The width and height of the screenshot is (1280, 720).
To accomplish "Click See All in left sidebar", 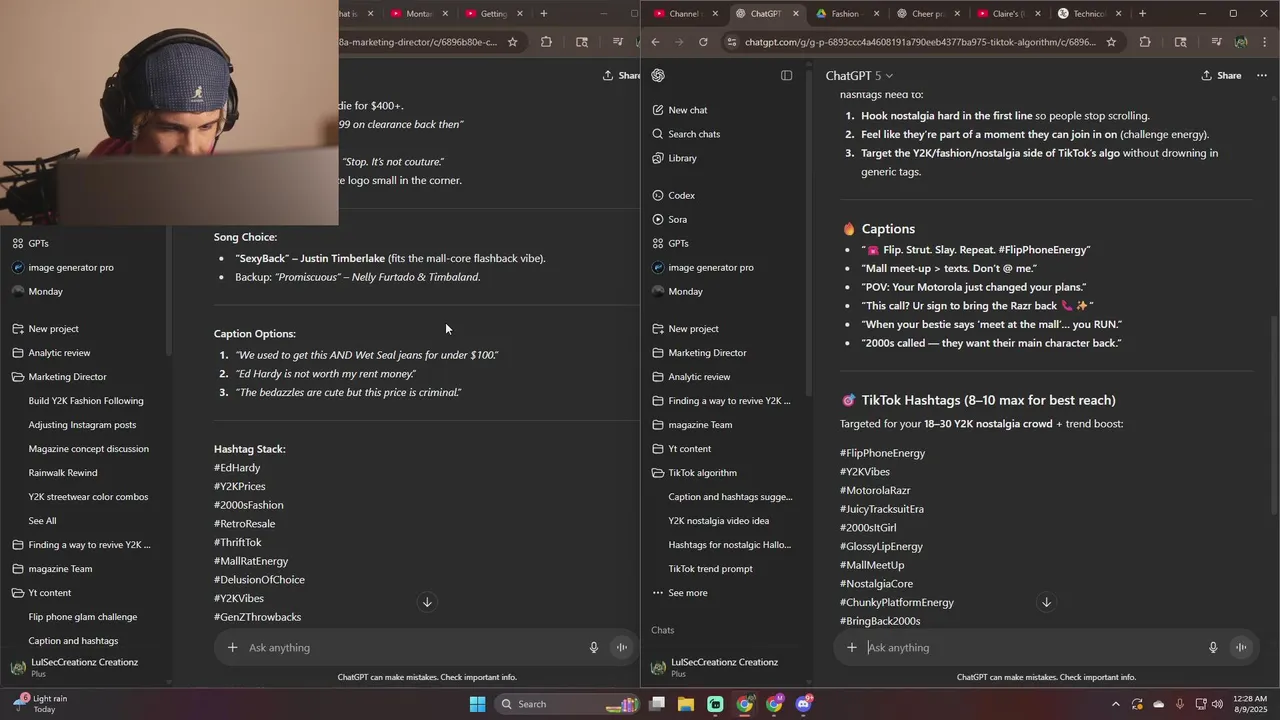I will point(42,521).
